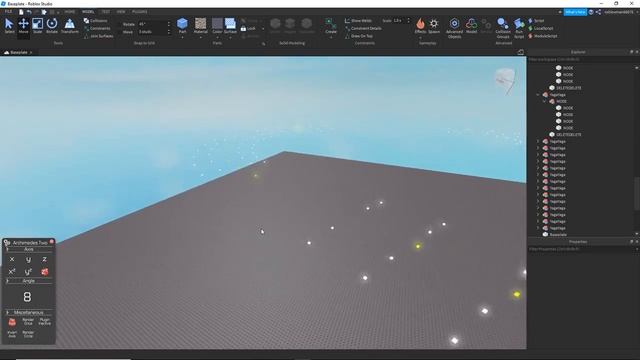The height and width of the screenshot is (360, 640).
Task: Click the Surface tool icon
Action: pos(230,24)
